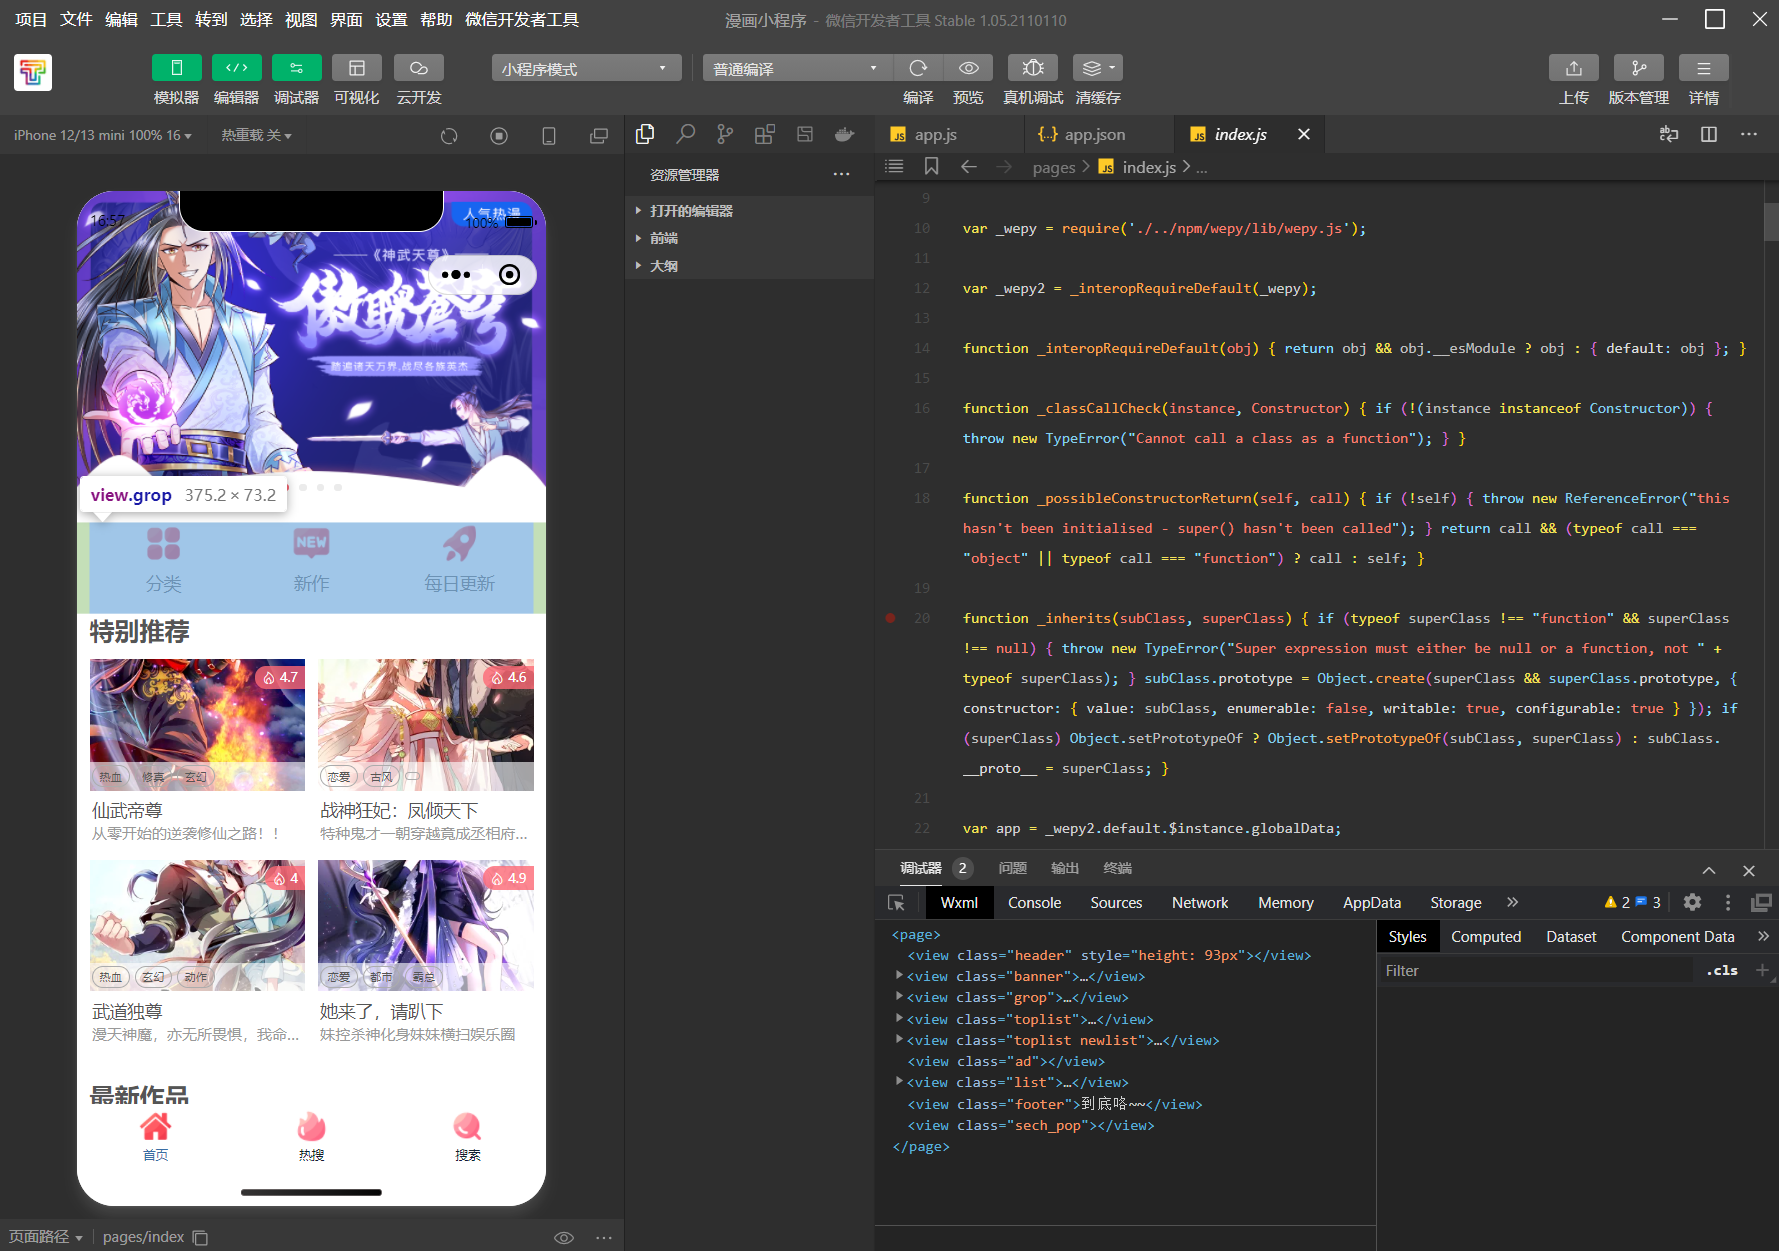This screenshot has width=1779, height=1251.
Task: Open the Network tab
Action: 1200,902
